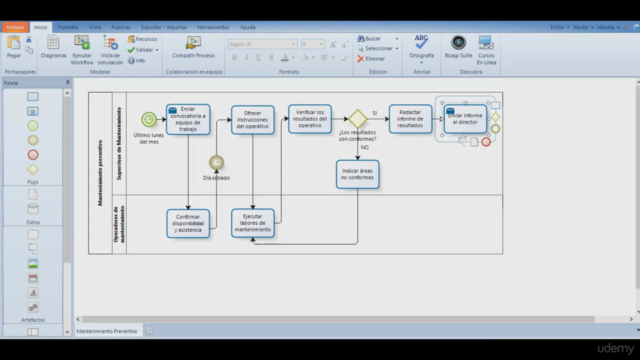Select Indicar áreas no conformes task
640x360 pixels.
pos(358,174)
